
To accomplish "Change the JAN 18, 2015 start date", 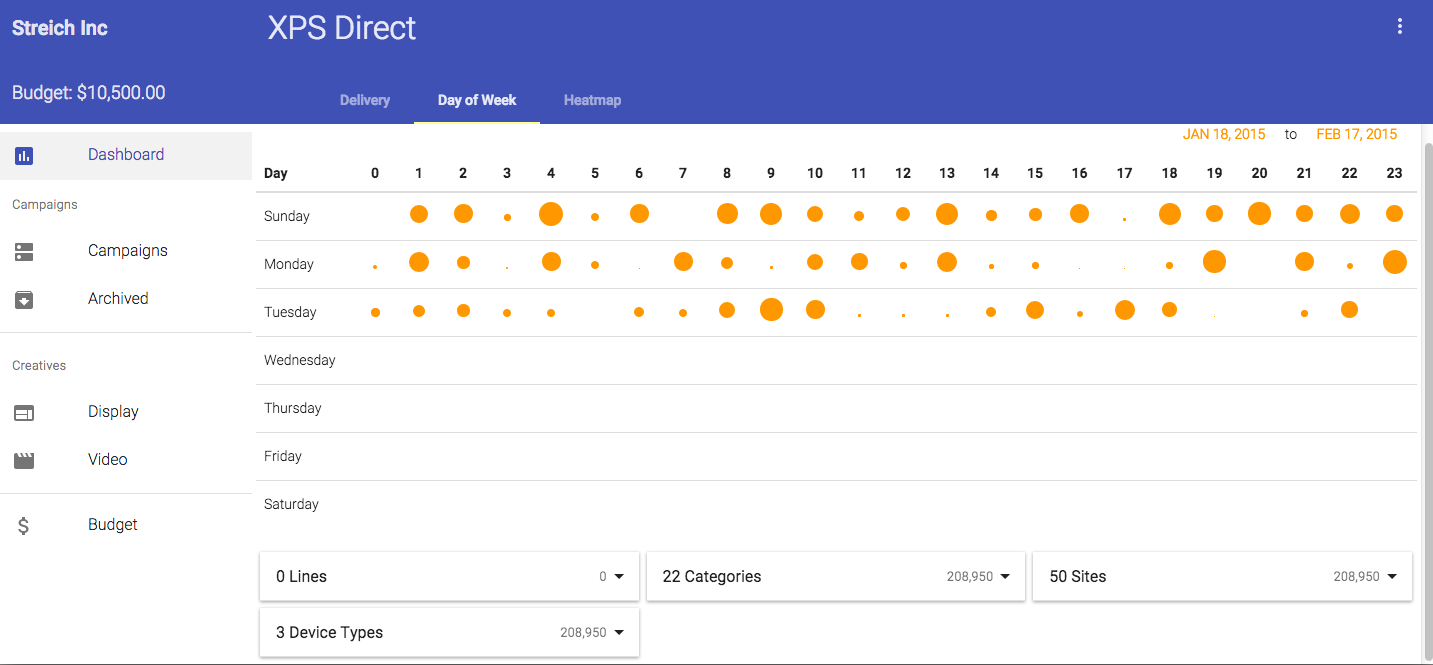I will 1224,134.
